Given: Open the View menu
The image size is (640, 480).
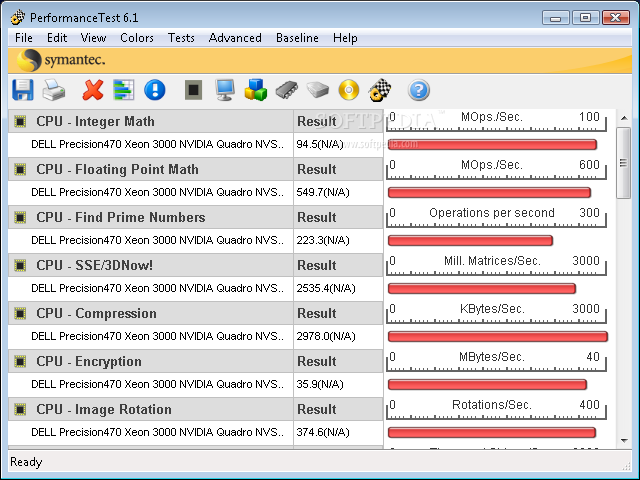Looking at the screenshot, I should tap(93, 38).
